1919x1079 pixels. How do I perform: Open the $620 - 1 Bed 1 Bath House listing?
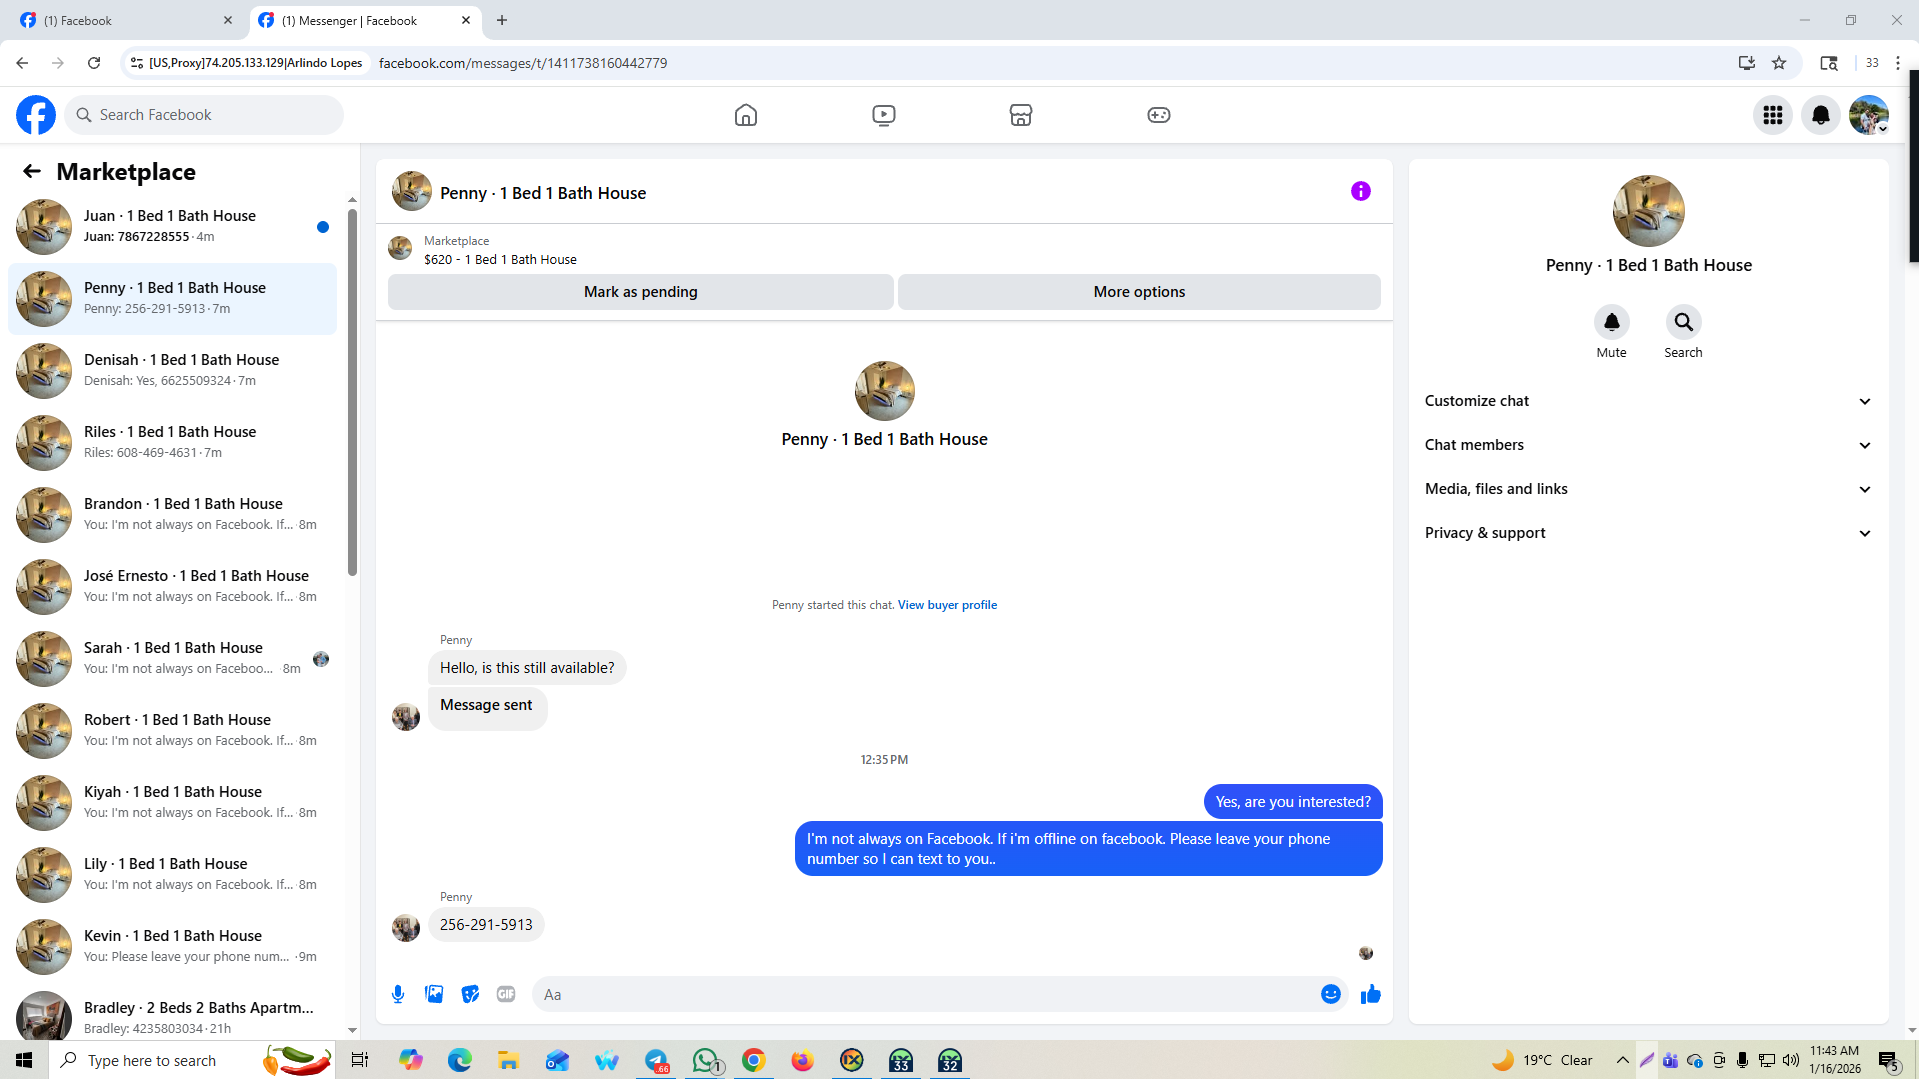(500, 260)
